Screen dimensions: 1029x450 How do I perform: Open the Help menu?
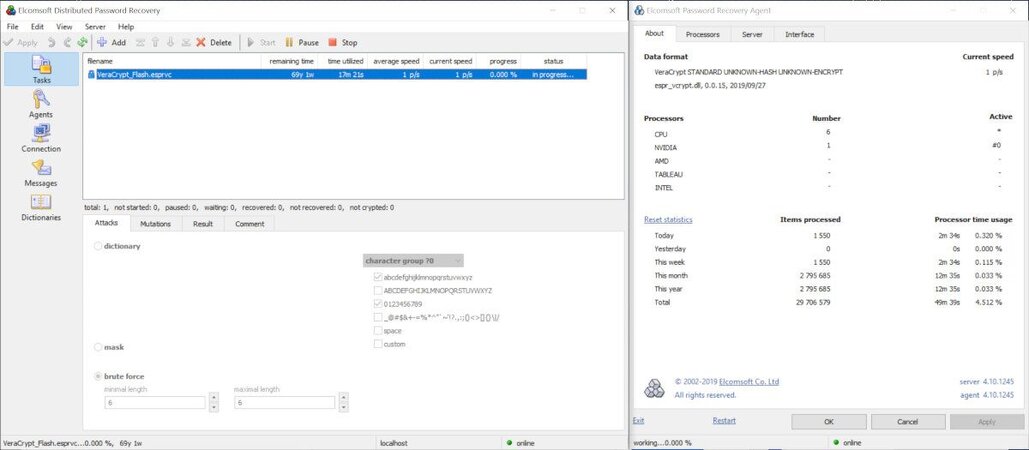pos(126,27)
